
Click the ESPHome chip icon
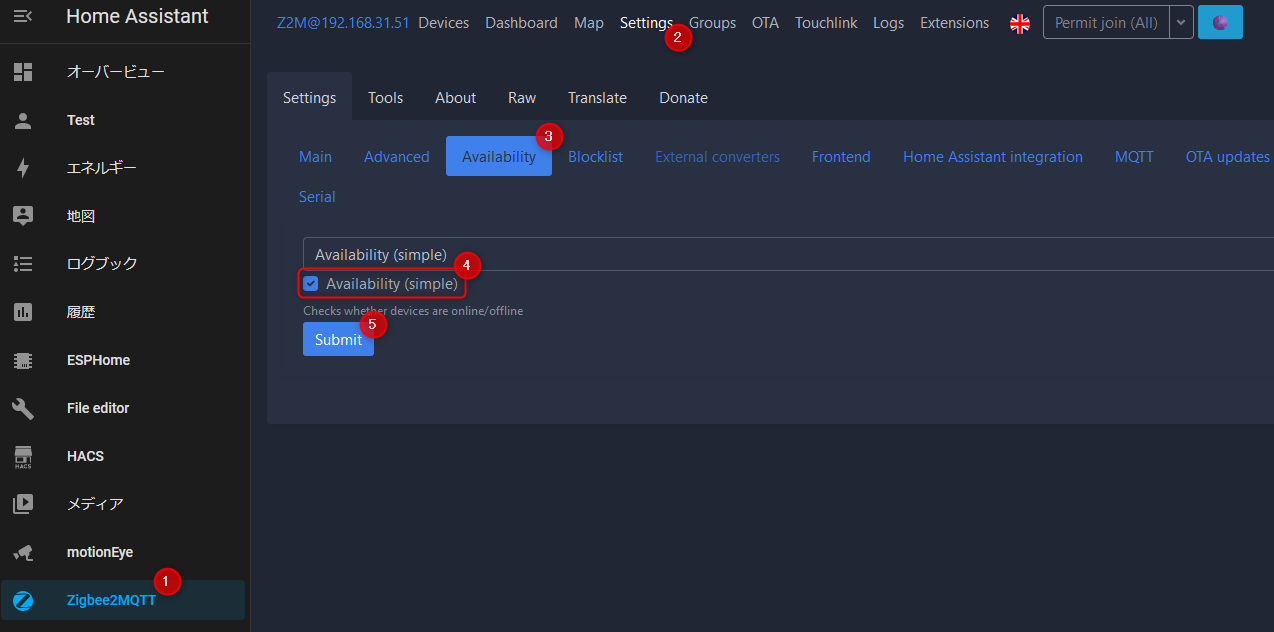click(23, 360)
